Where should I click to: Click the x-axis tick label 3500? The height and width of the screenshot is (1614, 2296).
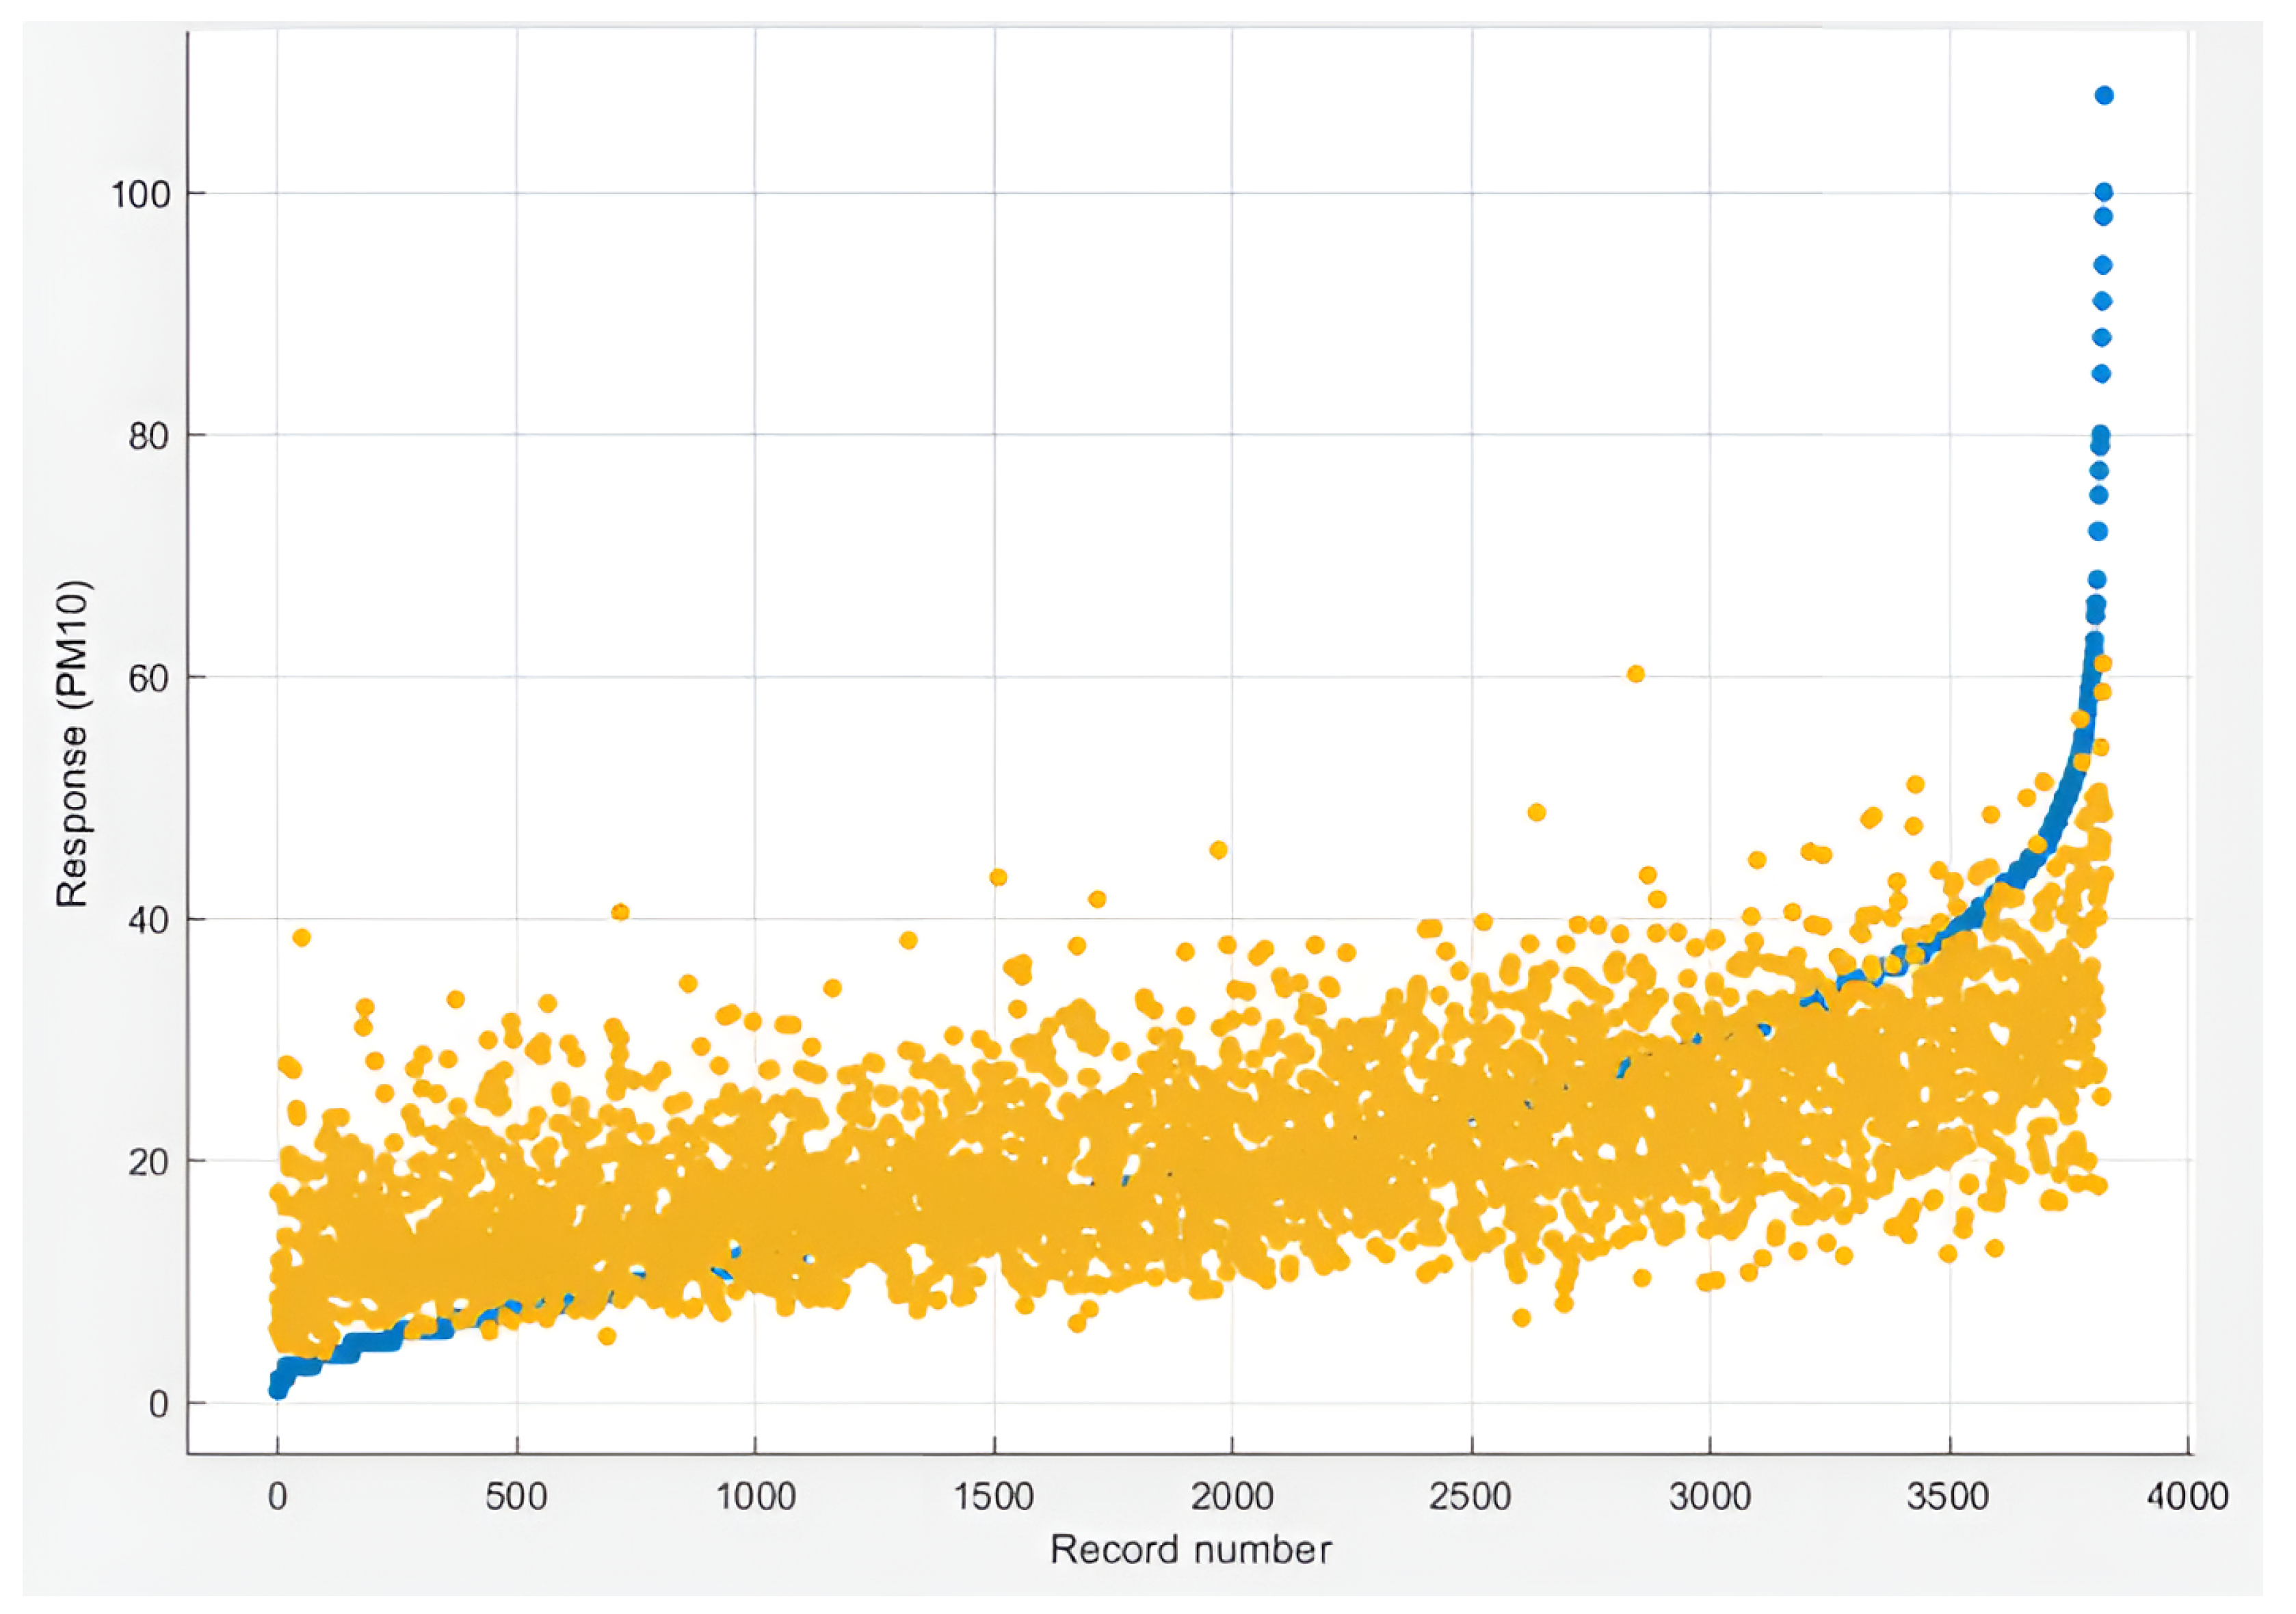1948,1497
